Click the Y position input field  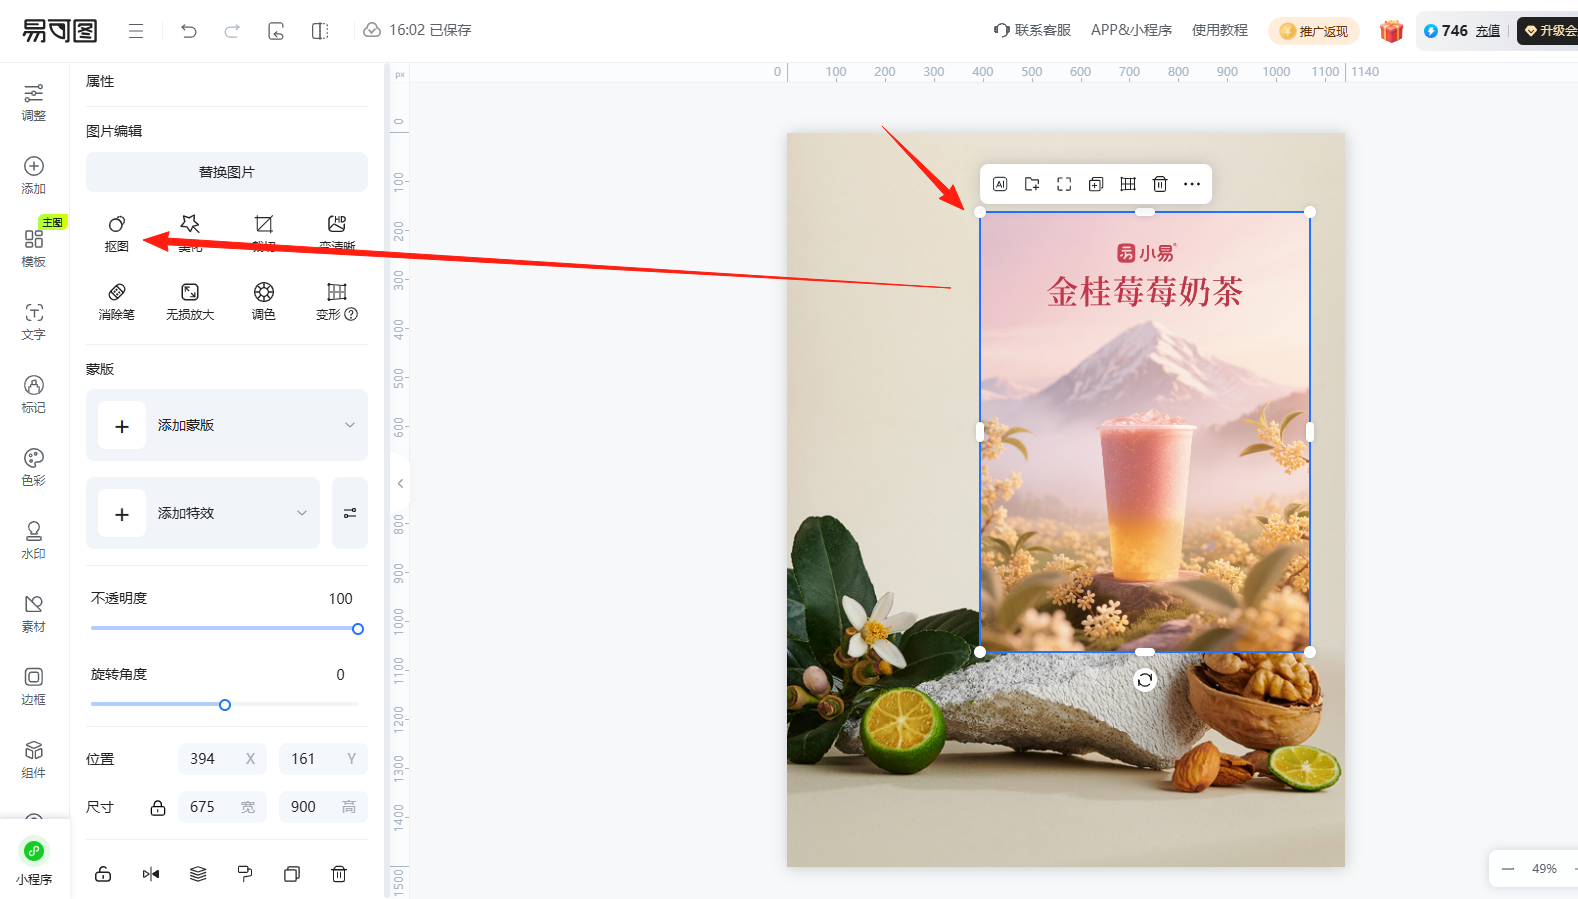pyautogui.click(x=323, y=759)
